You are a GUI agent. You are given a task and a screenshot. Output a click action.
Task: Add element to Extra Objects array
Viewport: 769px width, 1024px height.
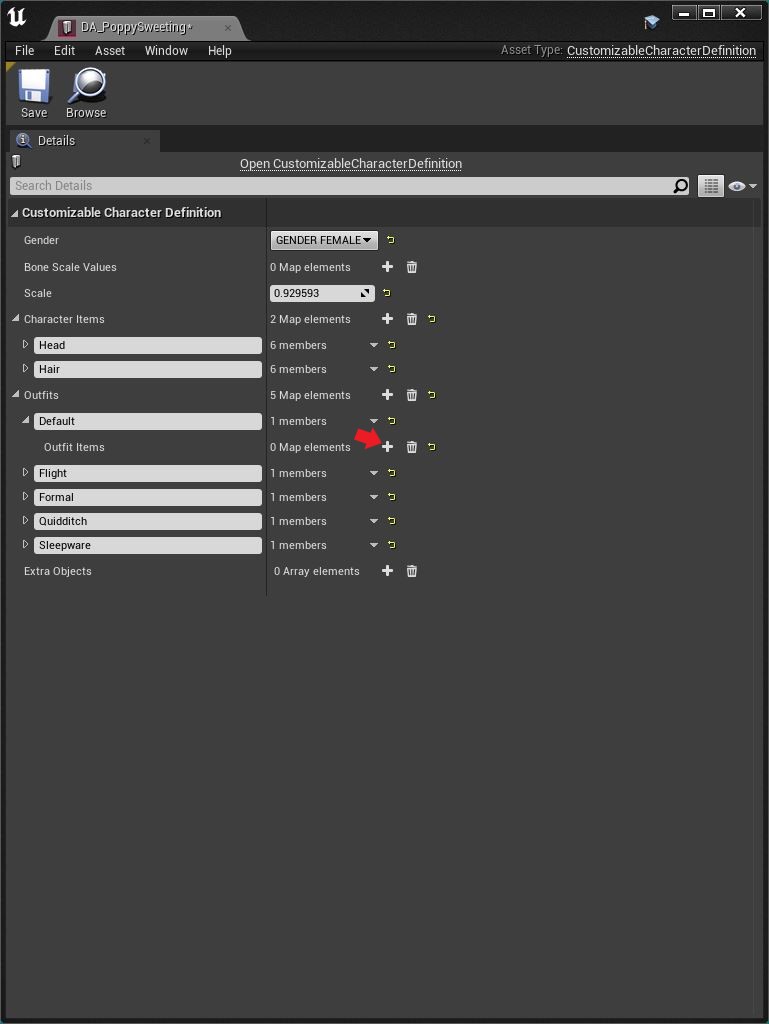click(x=387, y=571)
